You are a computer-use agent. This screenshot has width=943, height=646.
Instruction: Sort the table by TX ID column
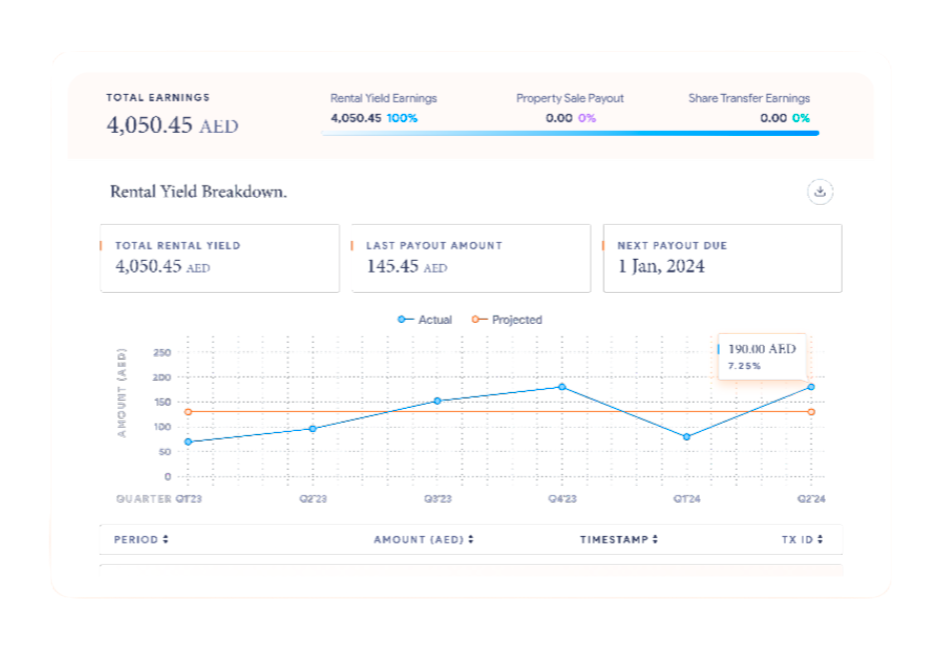(x=802, y=540)
